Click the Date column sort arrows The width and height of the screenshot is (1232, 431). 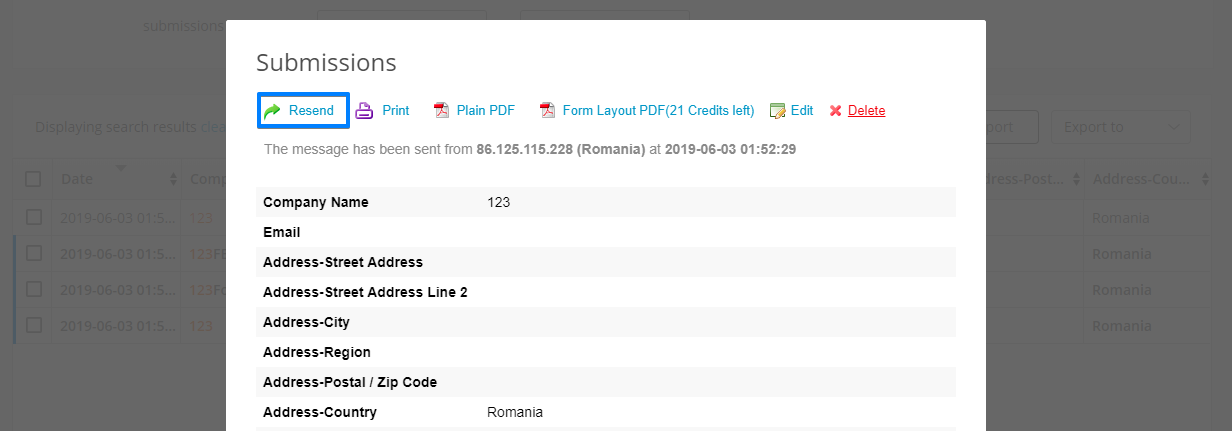[174, 180]
